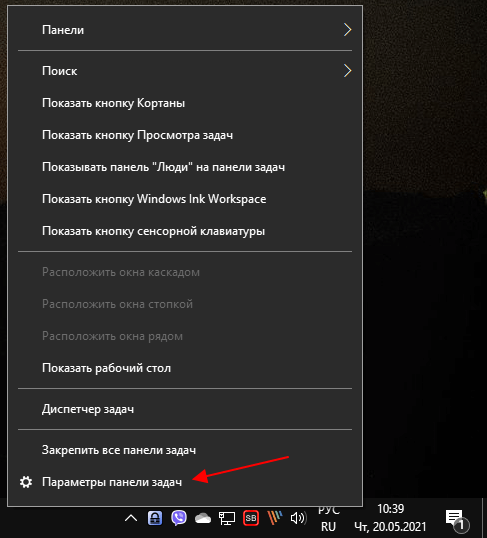The image size is (487, 538).
Task: Open Параметры панели задач
Action: (185, 482)
